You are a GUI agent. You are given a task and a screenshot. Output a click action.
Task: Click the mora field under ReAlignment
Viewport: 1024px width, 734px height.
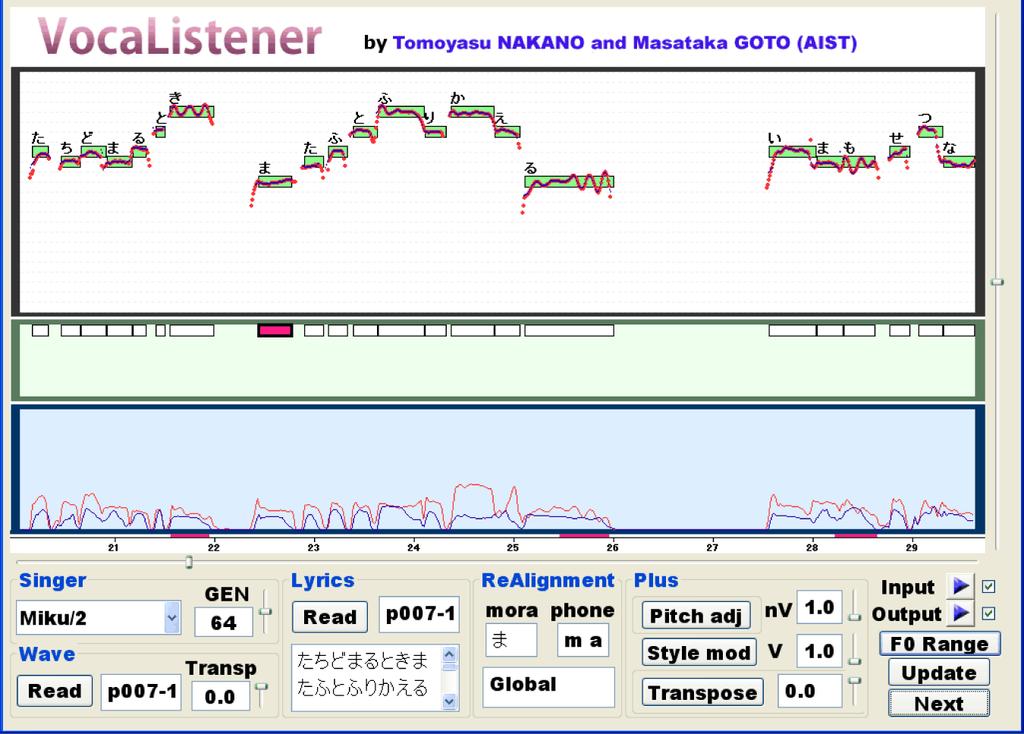coord(511,640)
